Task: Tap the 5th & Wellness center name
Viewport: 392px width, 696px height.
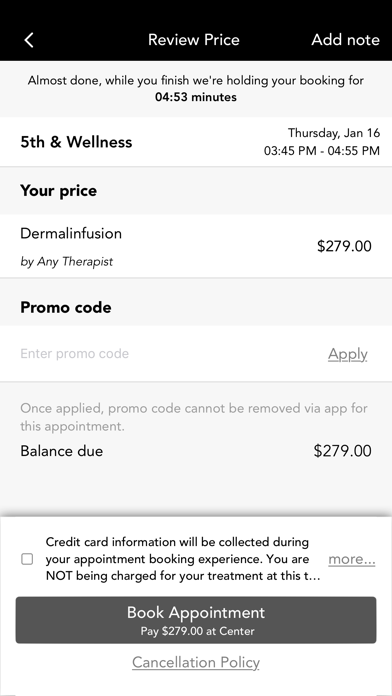Action: coord(76,142)
